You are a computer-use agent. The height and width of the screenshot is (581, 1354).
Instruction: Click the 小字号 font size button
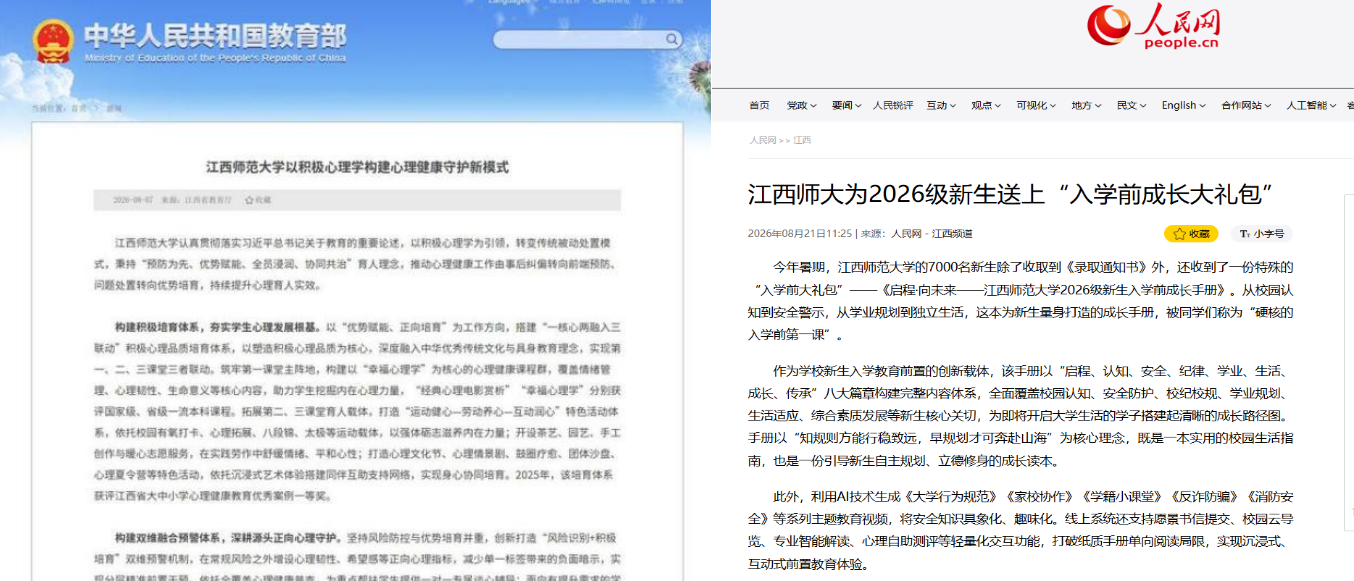1262,233
